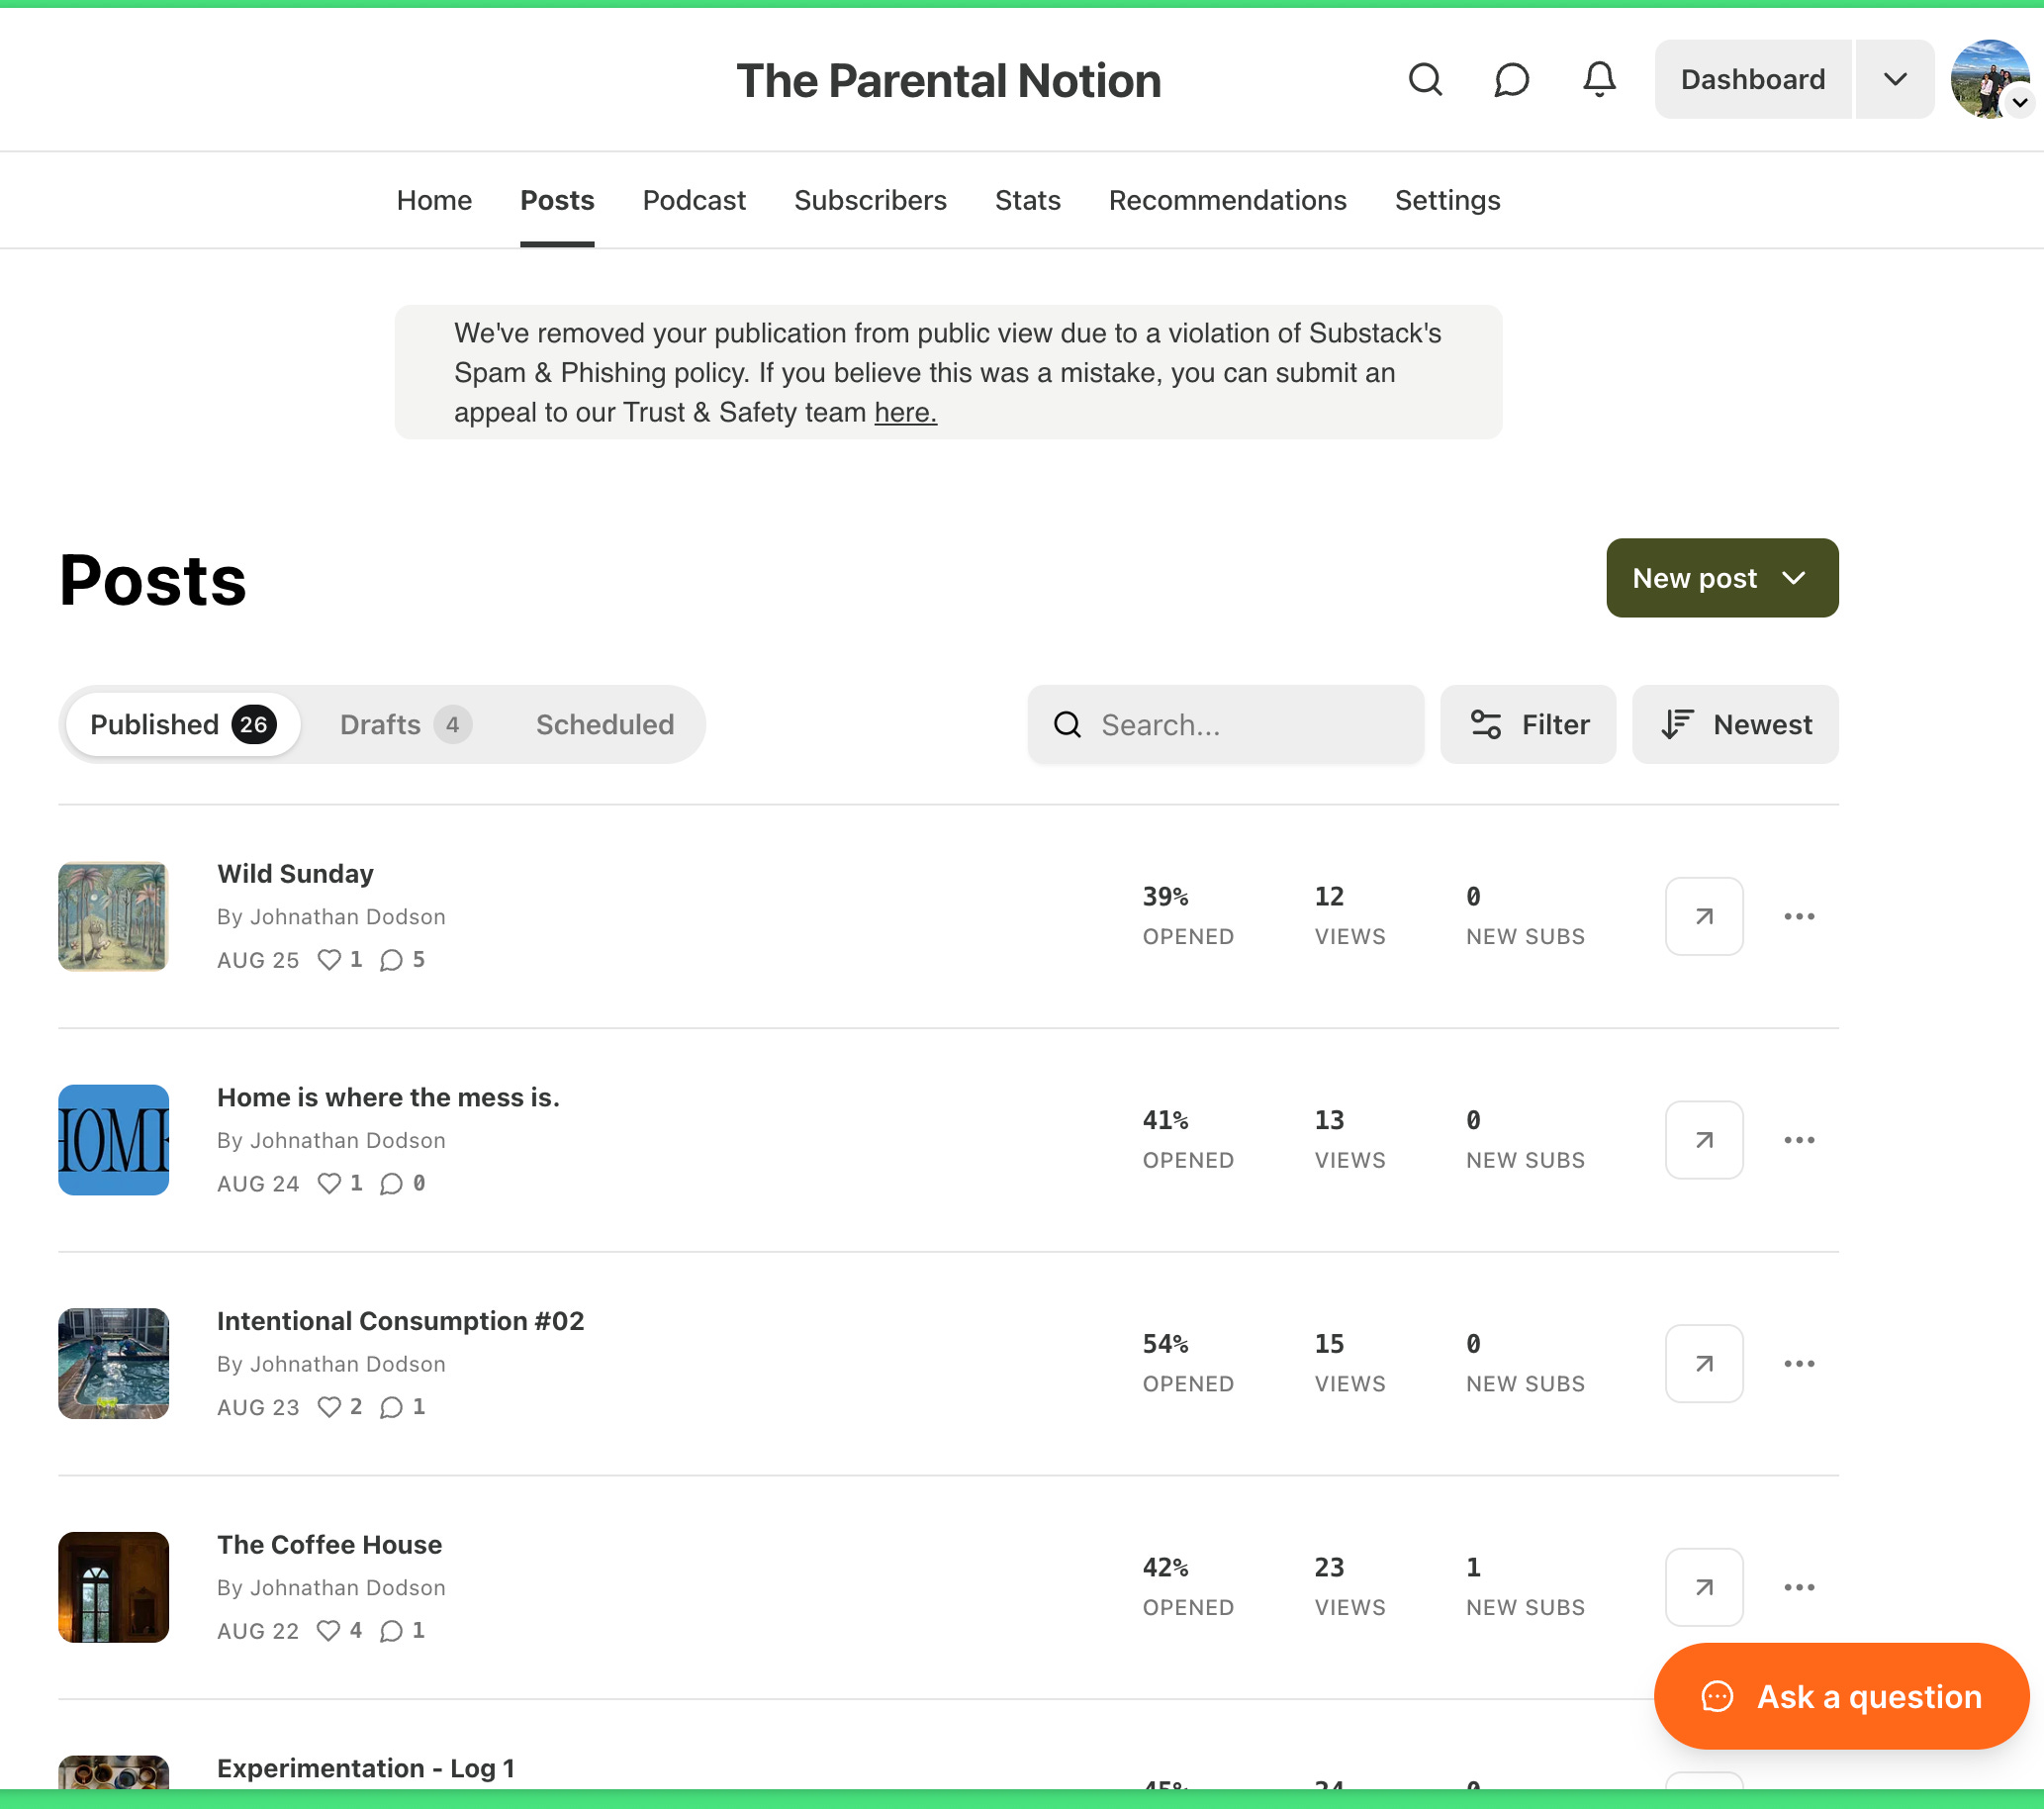Open more options for Wild Sunday post
The height and width of the screenshot is (1809, 2044).
pyautogui.click(x=1798, y=916)
